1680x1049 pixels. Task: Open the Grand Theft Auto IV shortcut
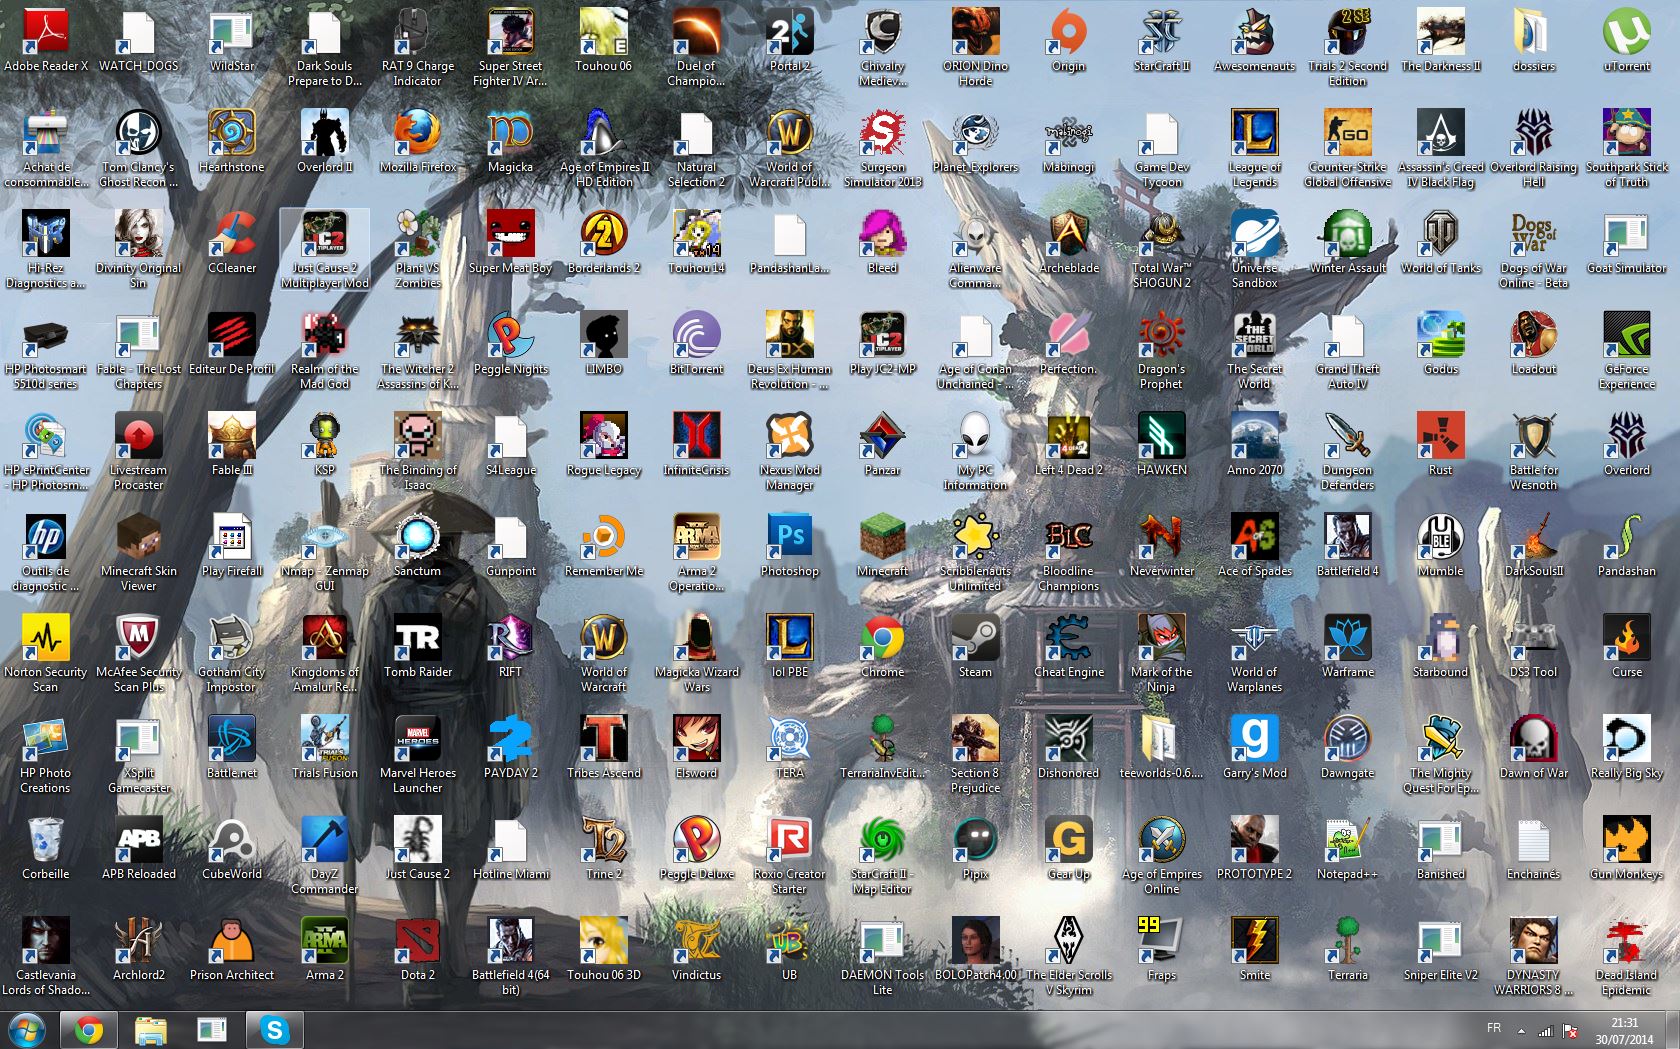[1348, 350]
